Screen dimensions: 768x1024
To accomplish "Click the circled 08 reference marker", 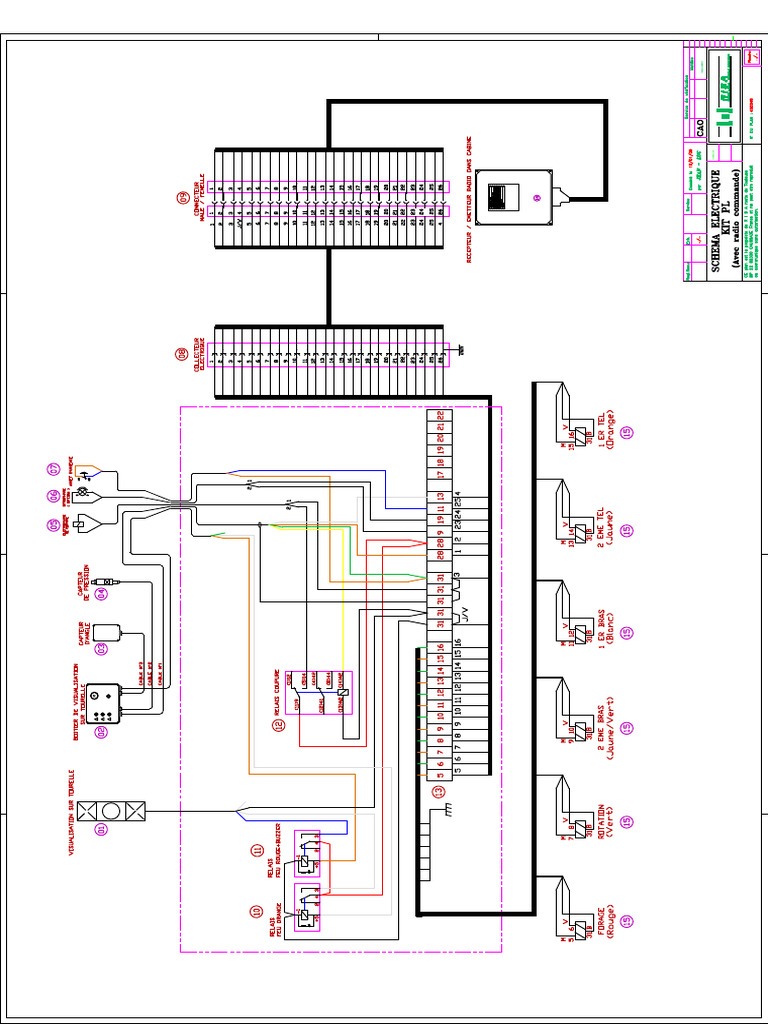I will coord(181,355).
